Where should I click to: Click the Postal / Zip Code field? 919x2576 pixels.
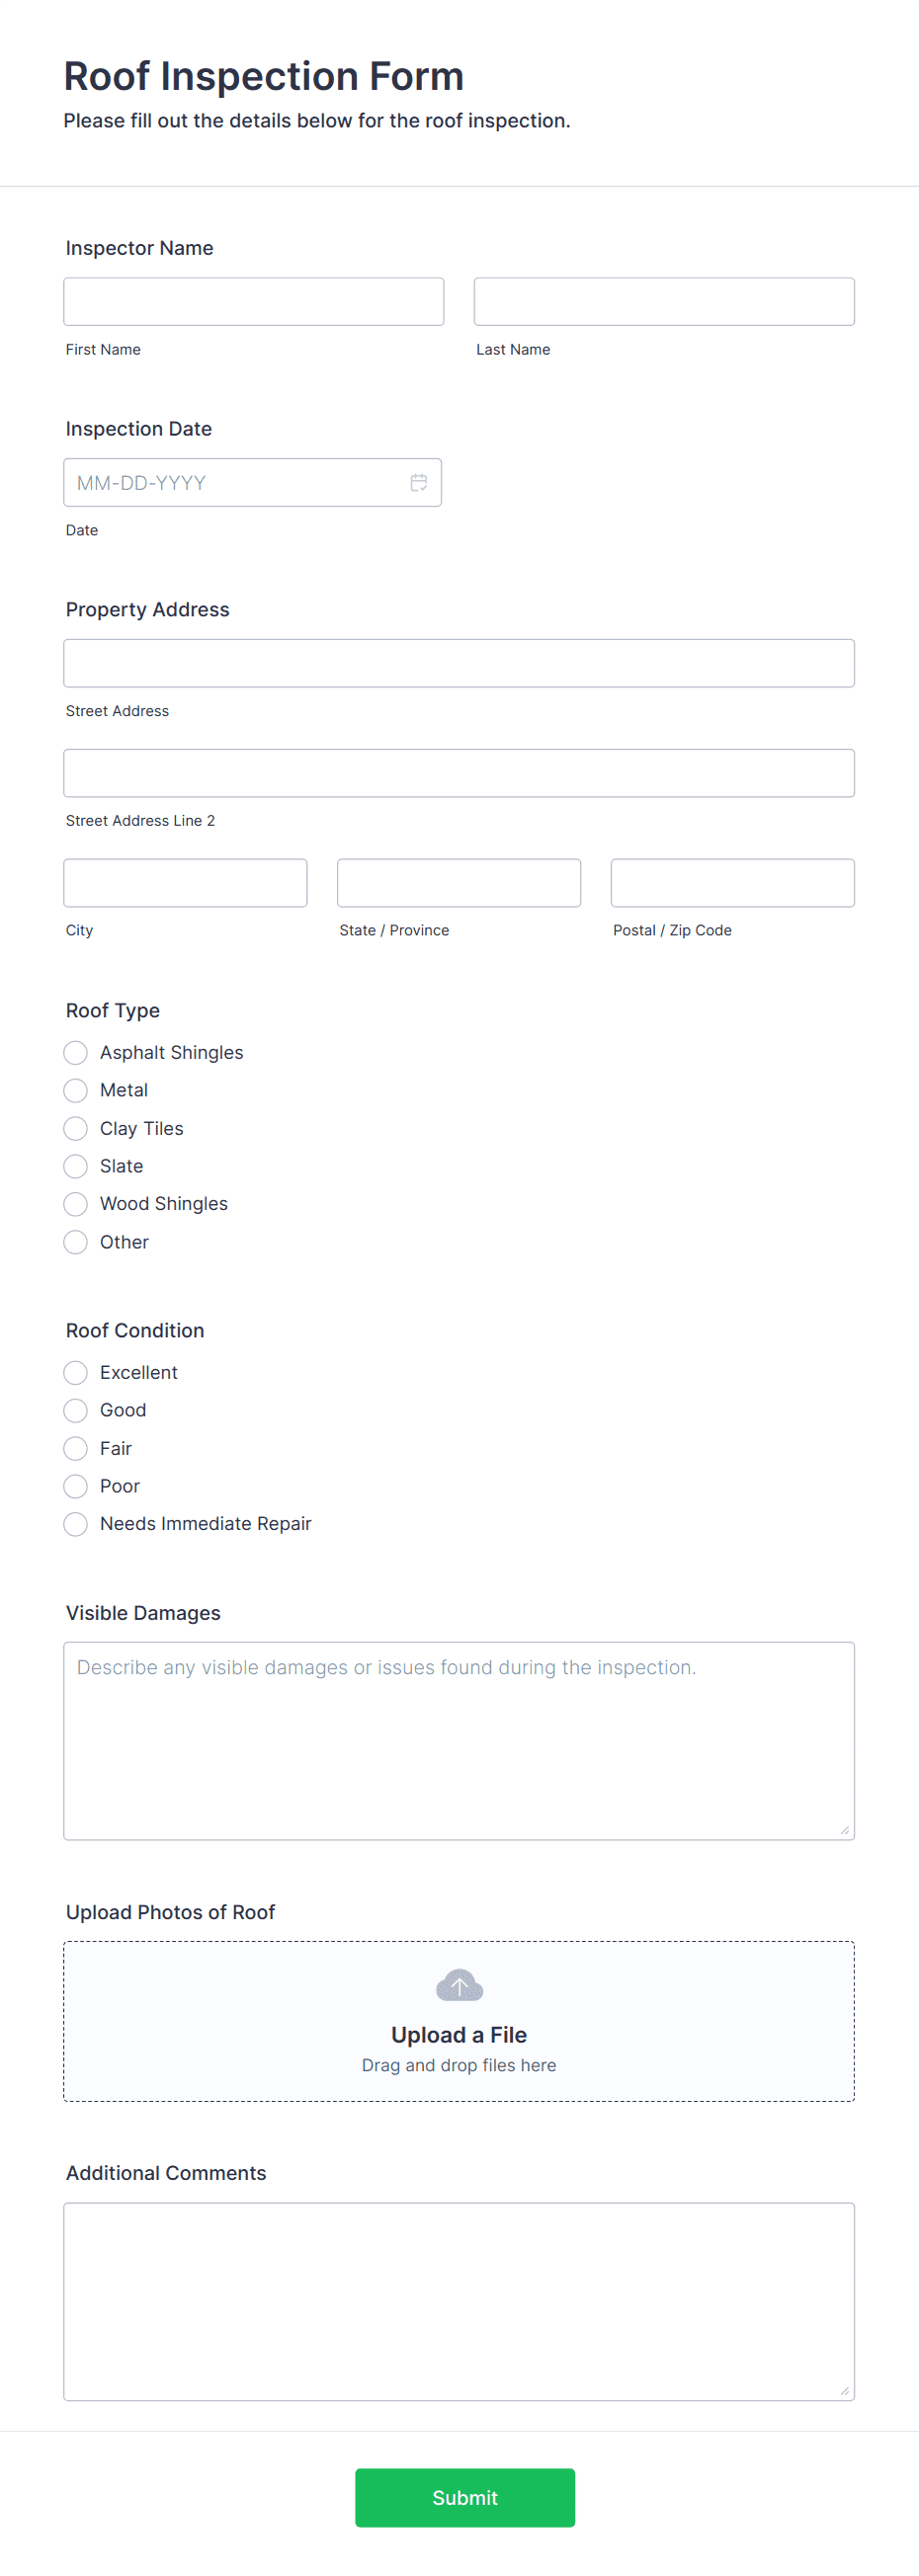733,883
